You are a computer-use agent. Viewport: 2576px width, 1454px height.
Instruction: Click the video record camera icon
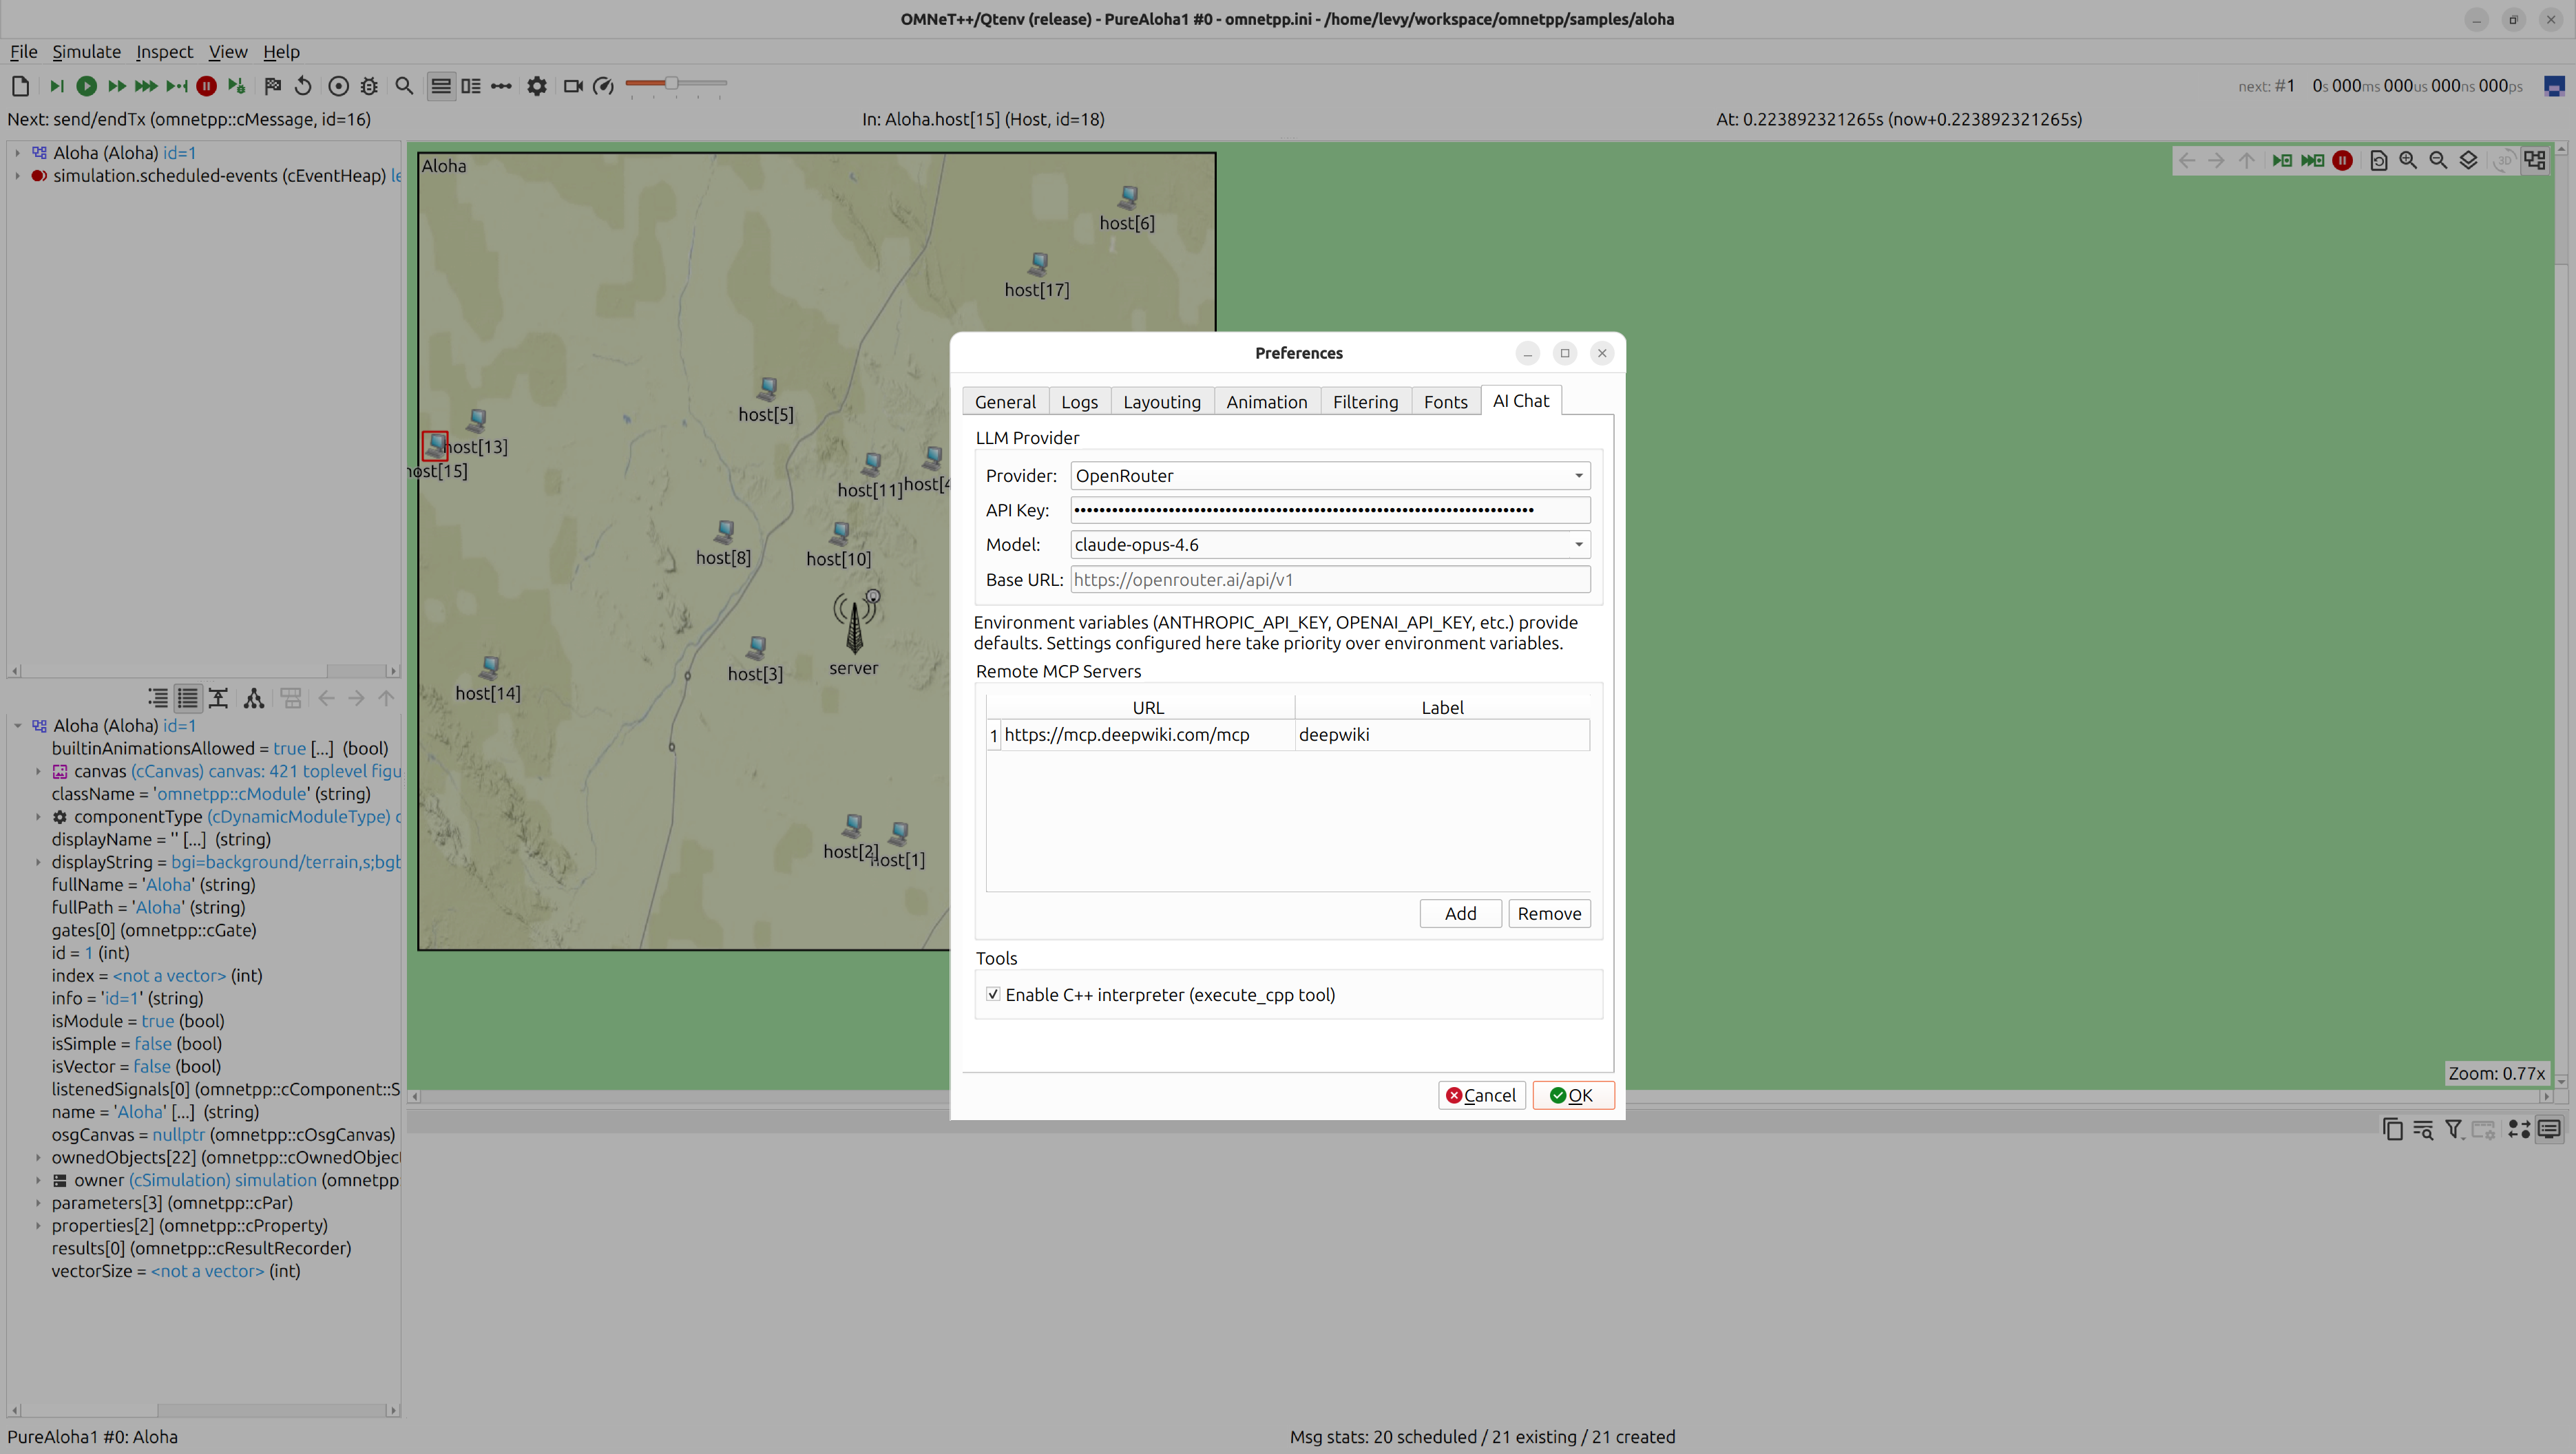point(573,86)
